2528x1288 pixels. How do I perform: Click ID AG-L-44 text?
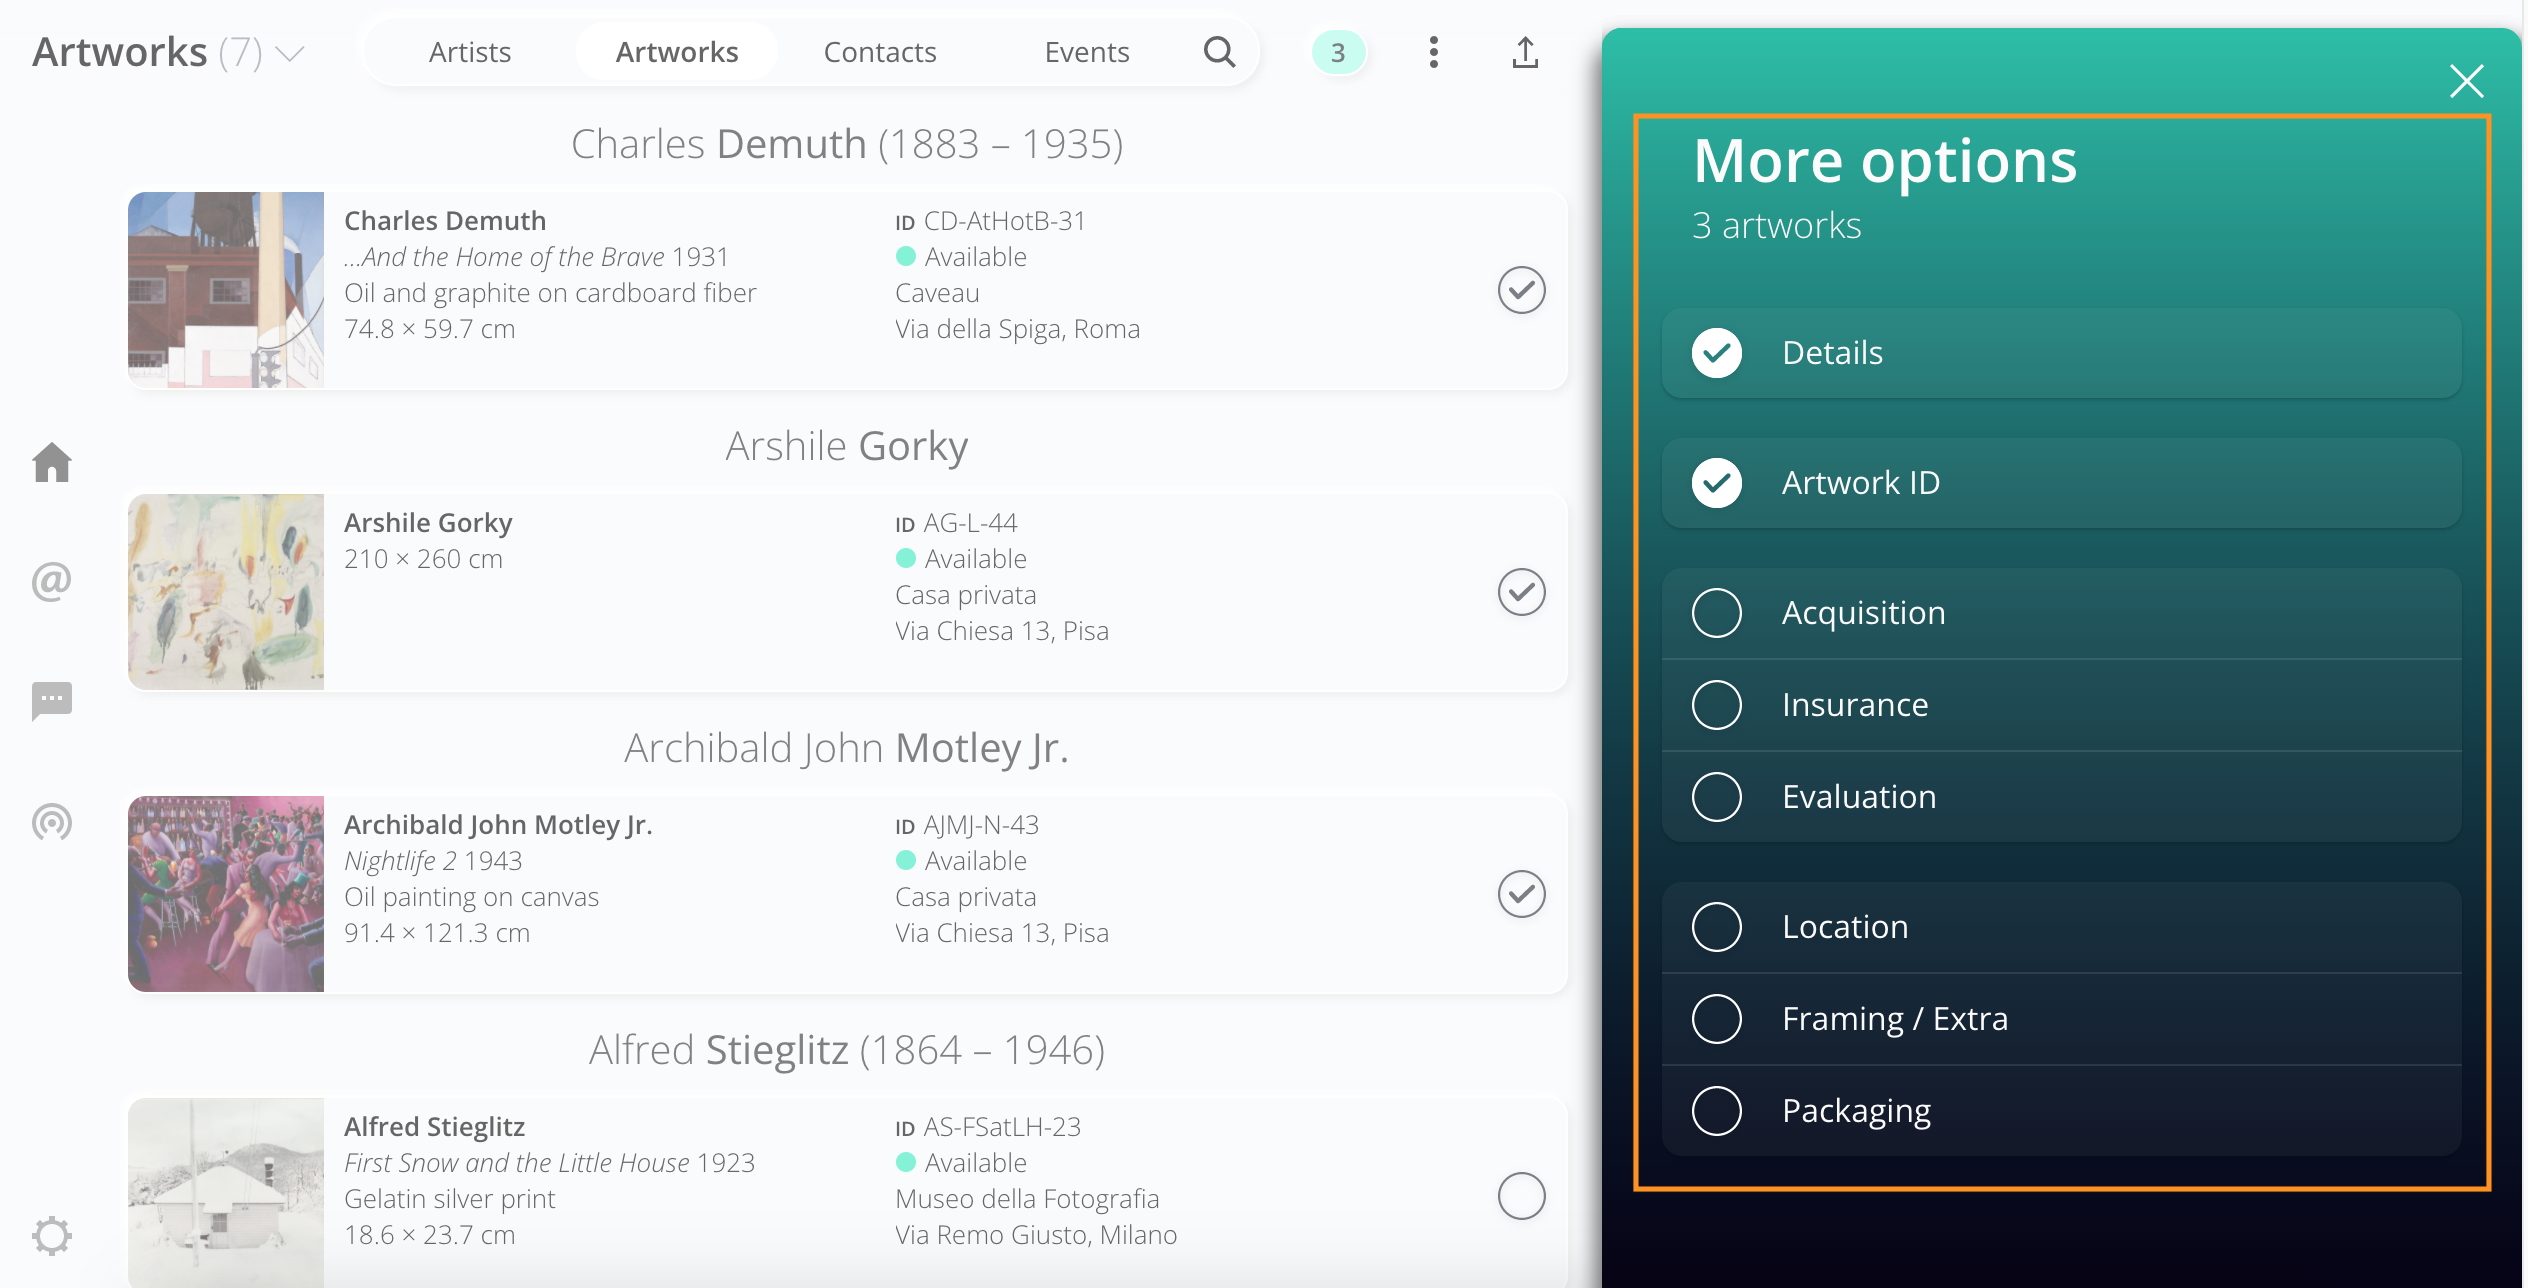(x=956, y=523)
